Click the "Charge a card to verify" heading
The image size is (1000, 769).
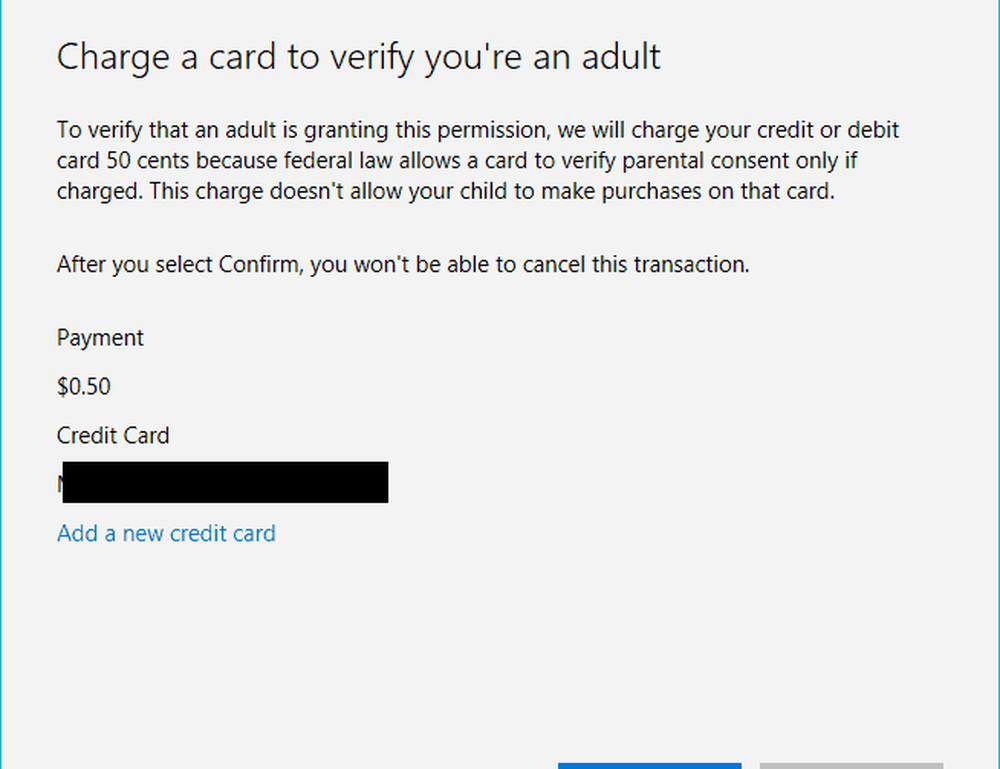[358, 57]
